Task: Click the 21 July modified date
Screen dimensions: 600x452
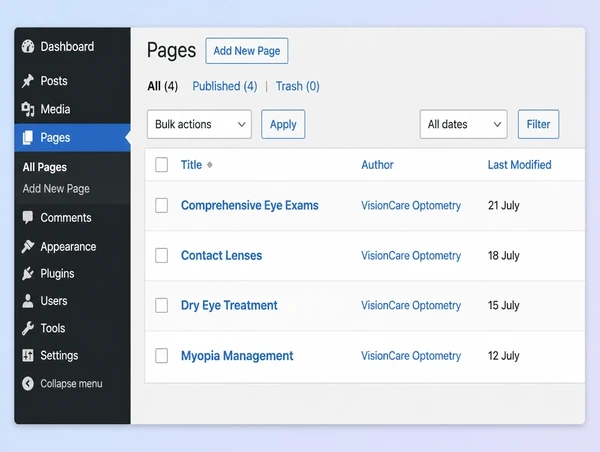Action: coord(504,205)
